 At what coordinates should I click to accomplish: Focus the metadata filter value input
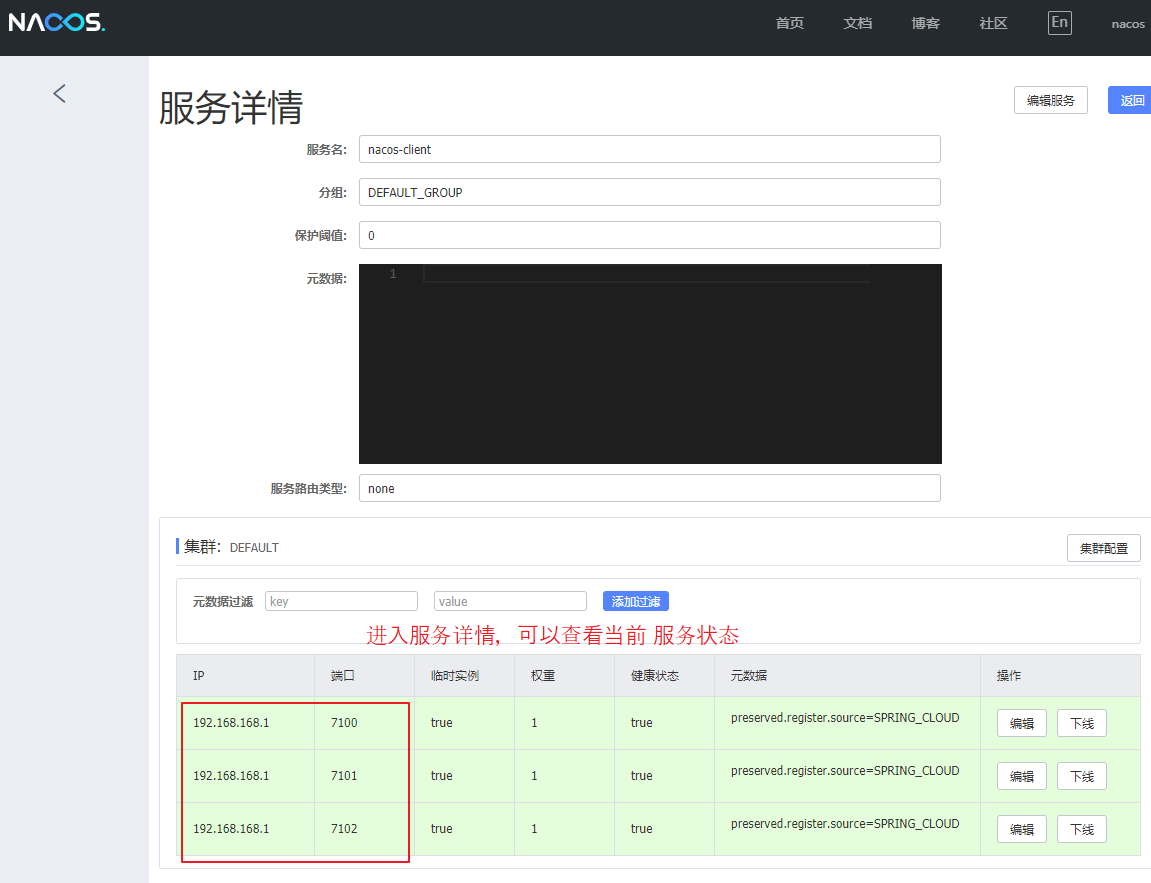click(x=510, y=601)
